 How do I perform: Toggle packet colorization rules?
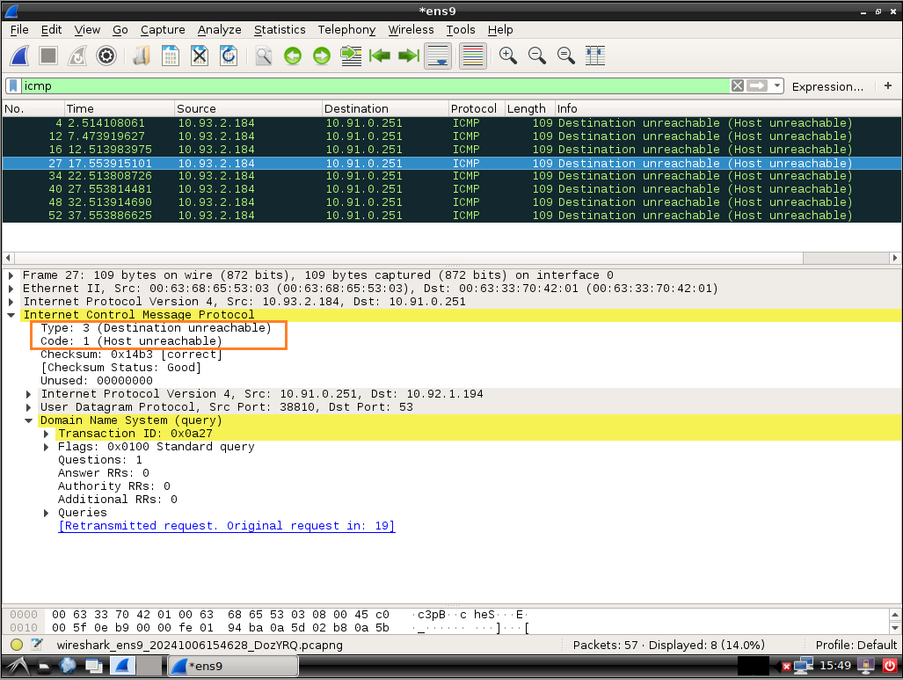473,56
